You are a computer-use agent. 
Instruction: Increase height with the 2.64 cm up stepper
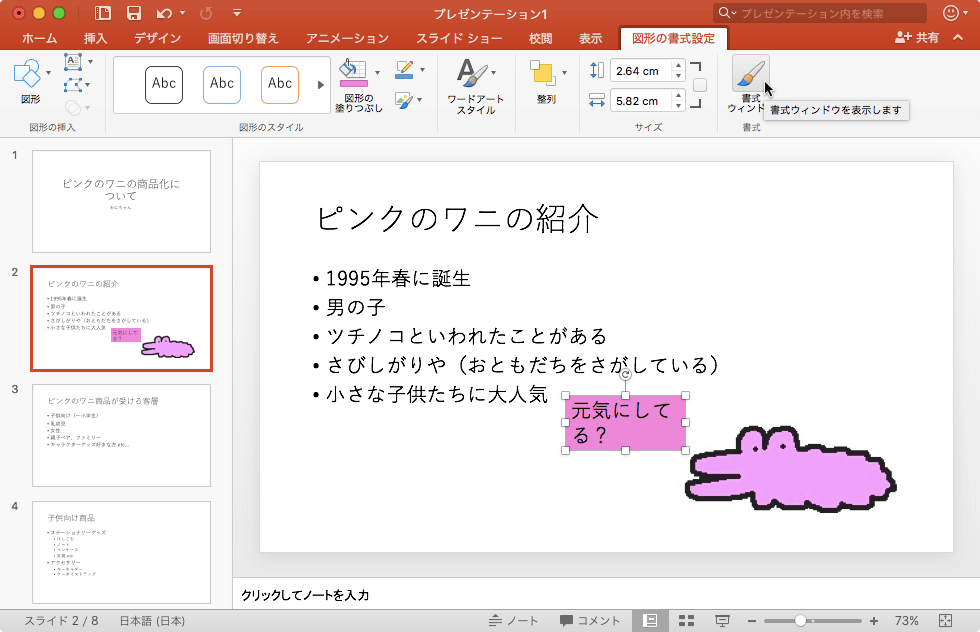click(678, 66)
